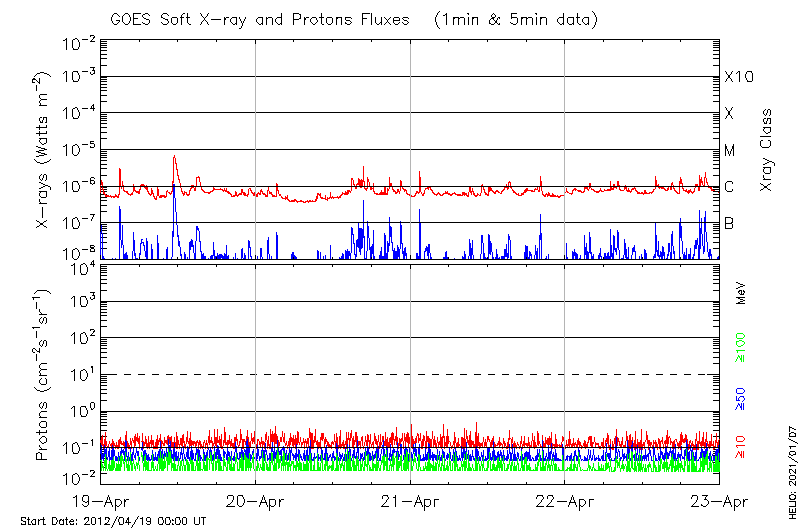Click the 'Start Date: 2012/04/19 00:00 UT' text
The width and height of the screenshot is (800, 530).
tap(113, 522)
